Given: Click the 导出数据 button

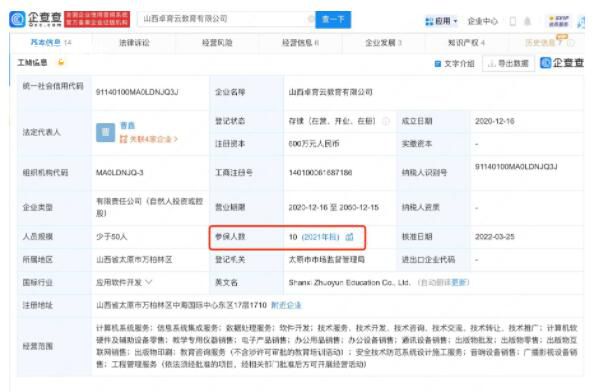Looking at the screenshot, I should 508,63.
